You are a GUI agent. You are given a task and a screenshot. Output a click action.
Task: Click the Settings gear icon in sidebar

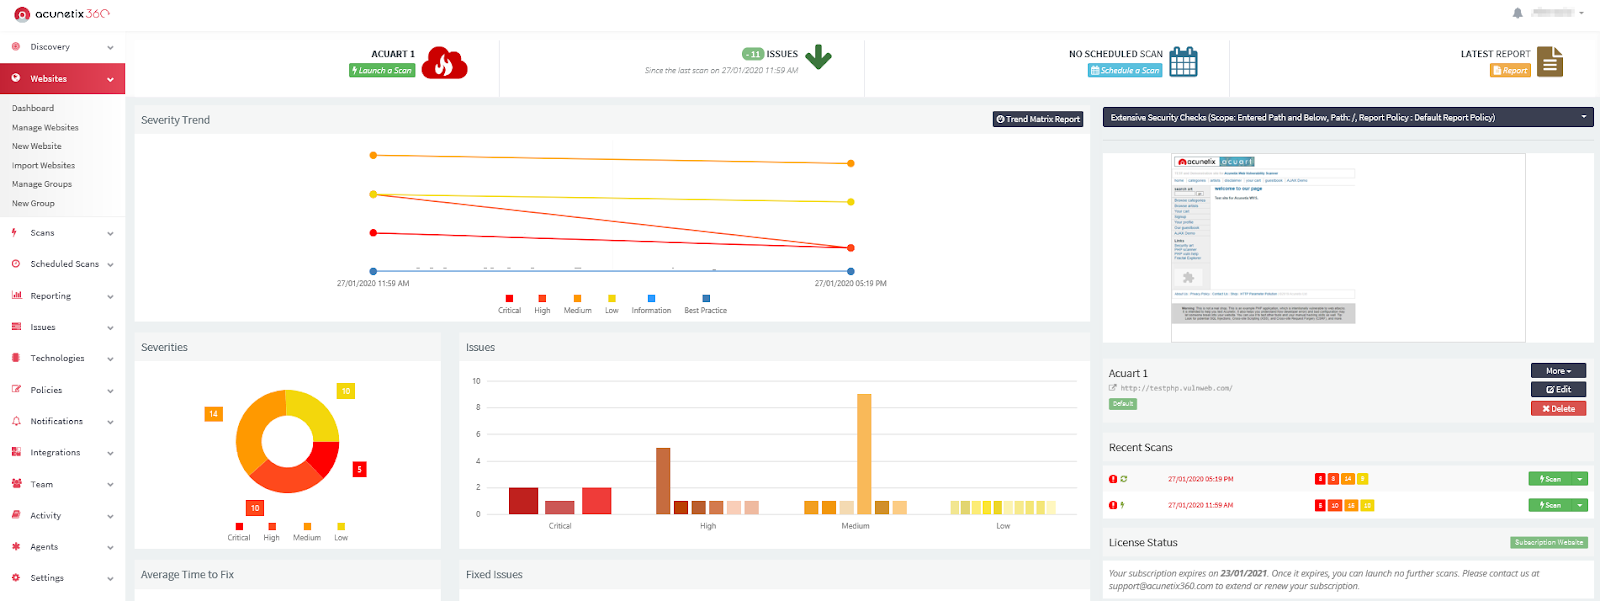(x=16, y=578)
